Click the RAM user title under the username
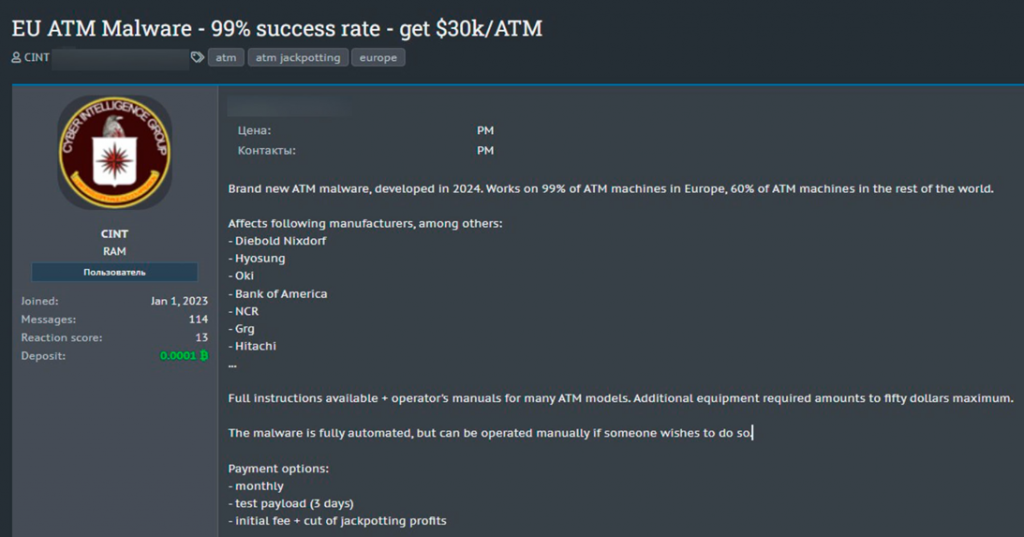Viewport: 1024px width, 537px height. tap(114, 252)
